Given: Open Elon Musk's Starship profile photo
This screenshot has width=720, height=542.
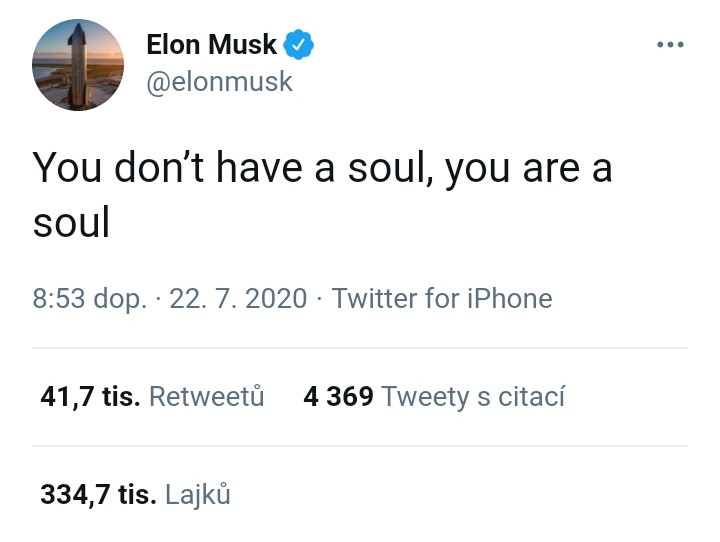Looking at the screenshot, I should click(x=78, y=63).
